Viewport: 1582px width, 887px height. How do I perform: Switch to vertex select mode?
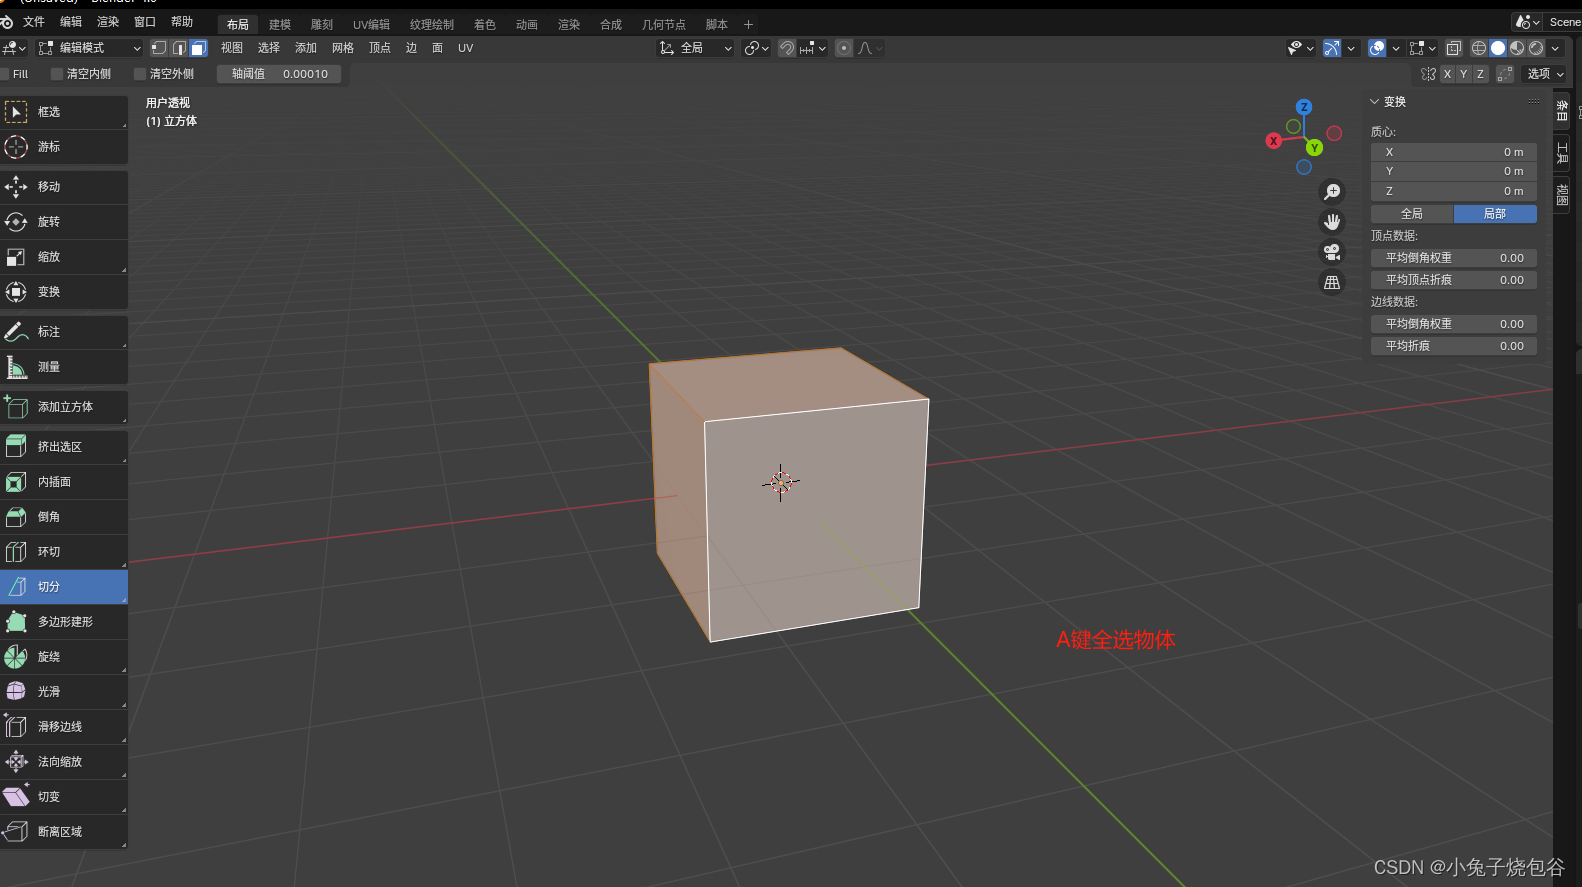coord(159,48)
